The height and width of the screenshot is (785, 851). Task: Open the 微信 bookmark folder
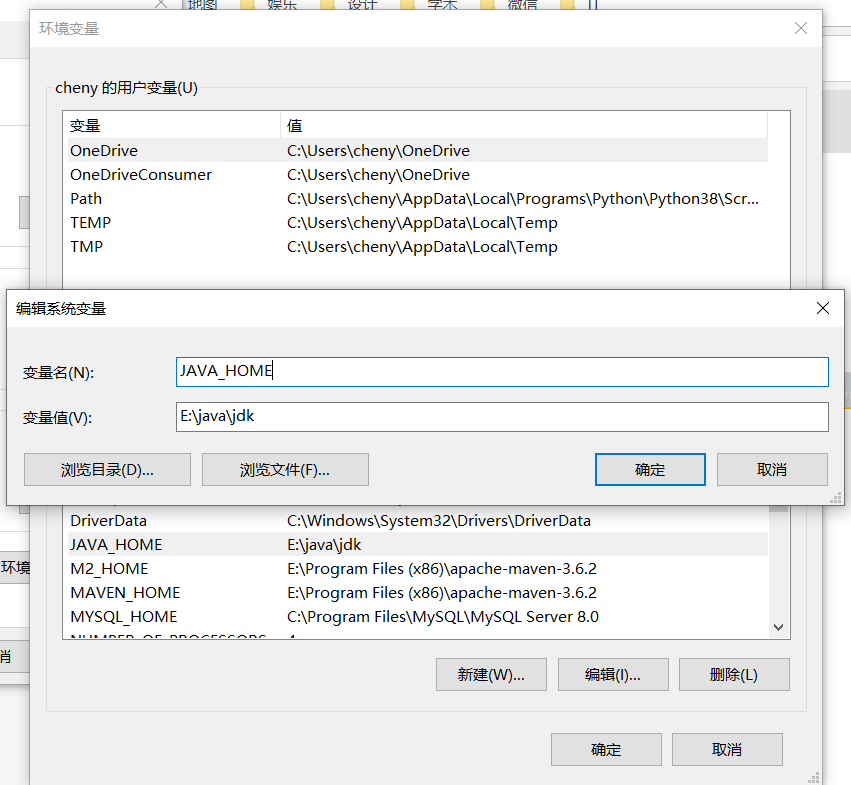pyautogui.click(x=515, y=5)
